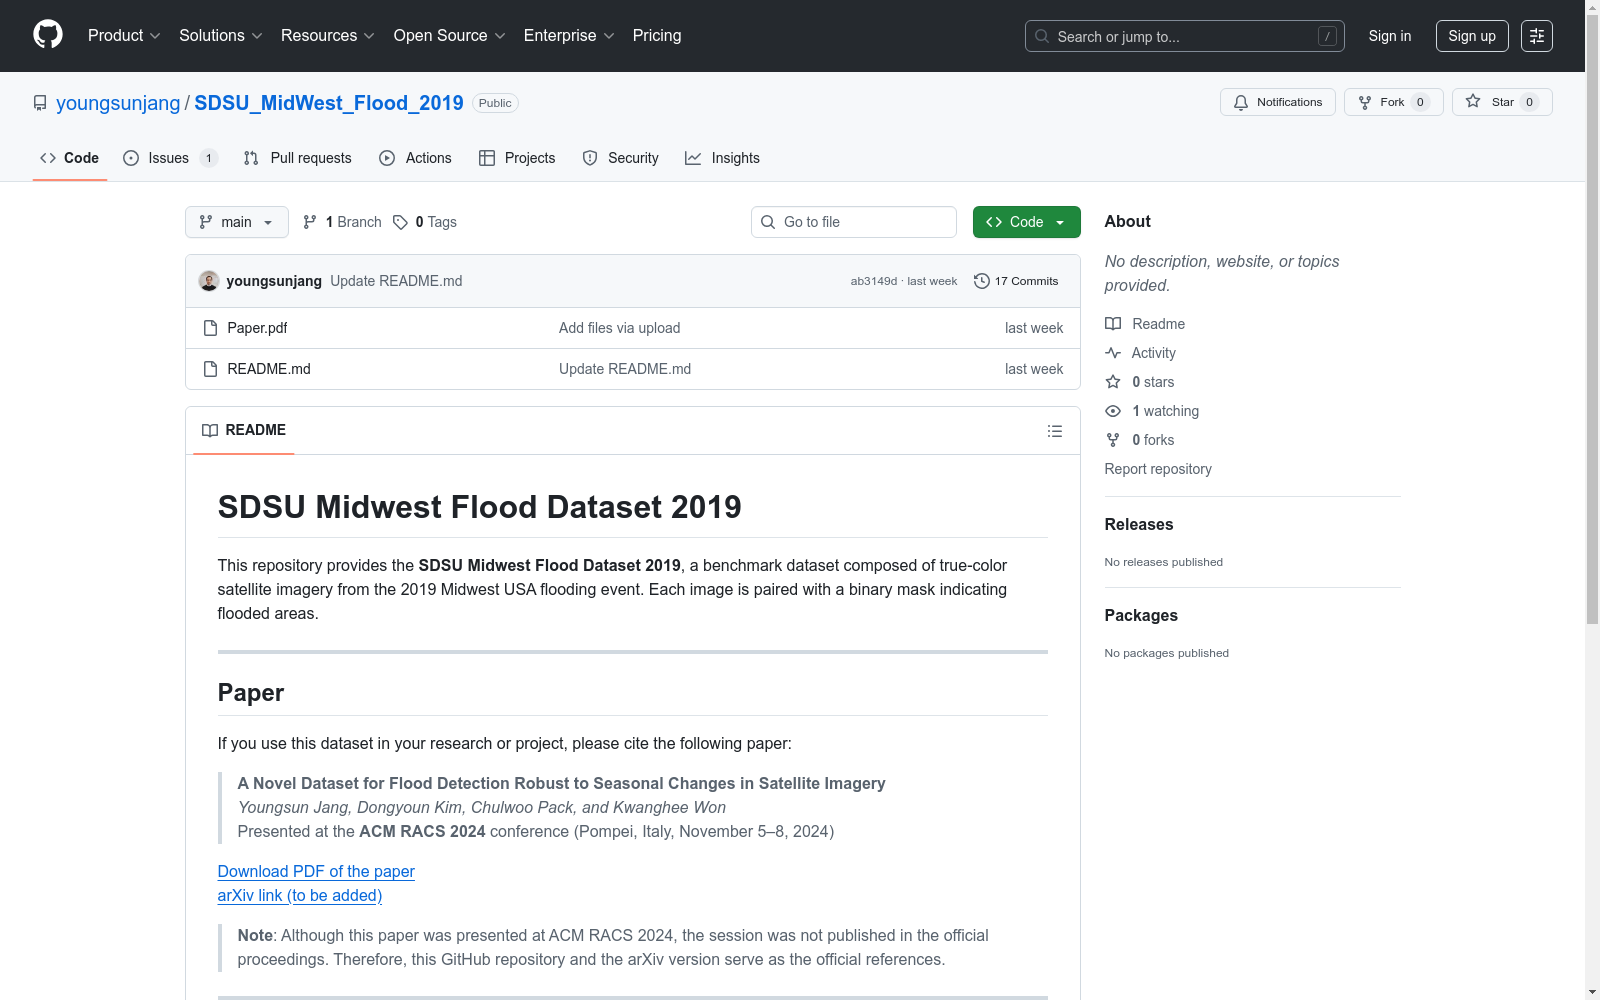Screen dimensions: 1600x1000
Task: Open the Product menu
Action: 124,36
